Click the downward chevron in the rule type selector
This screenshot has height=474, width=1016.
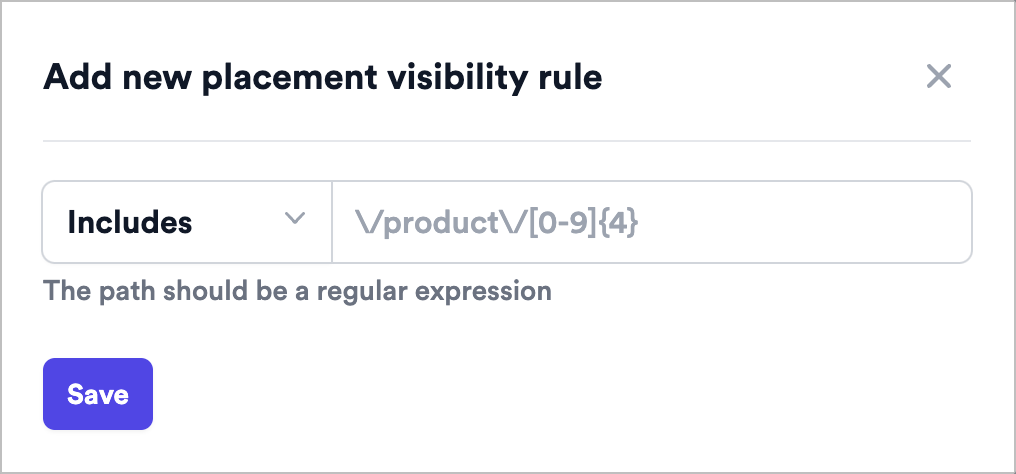[x=295, y=218]
